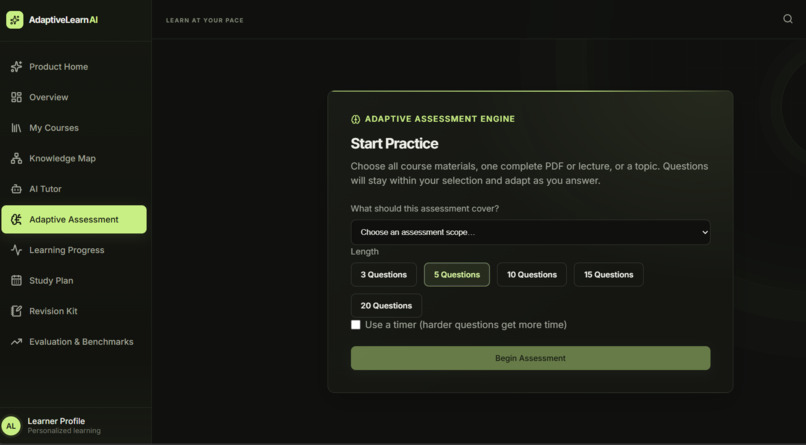Click the Start Practice heading

(x=394, y=143)
